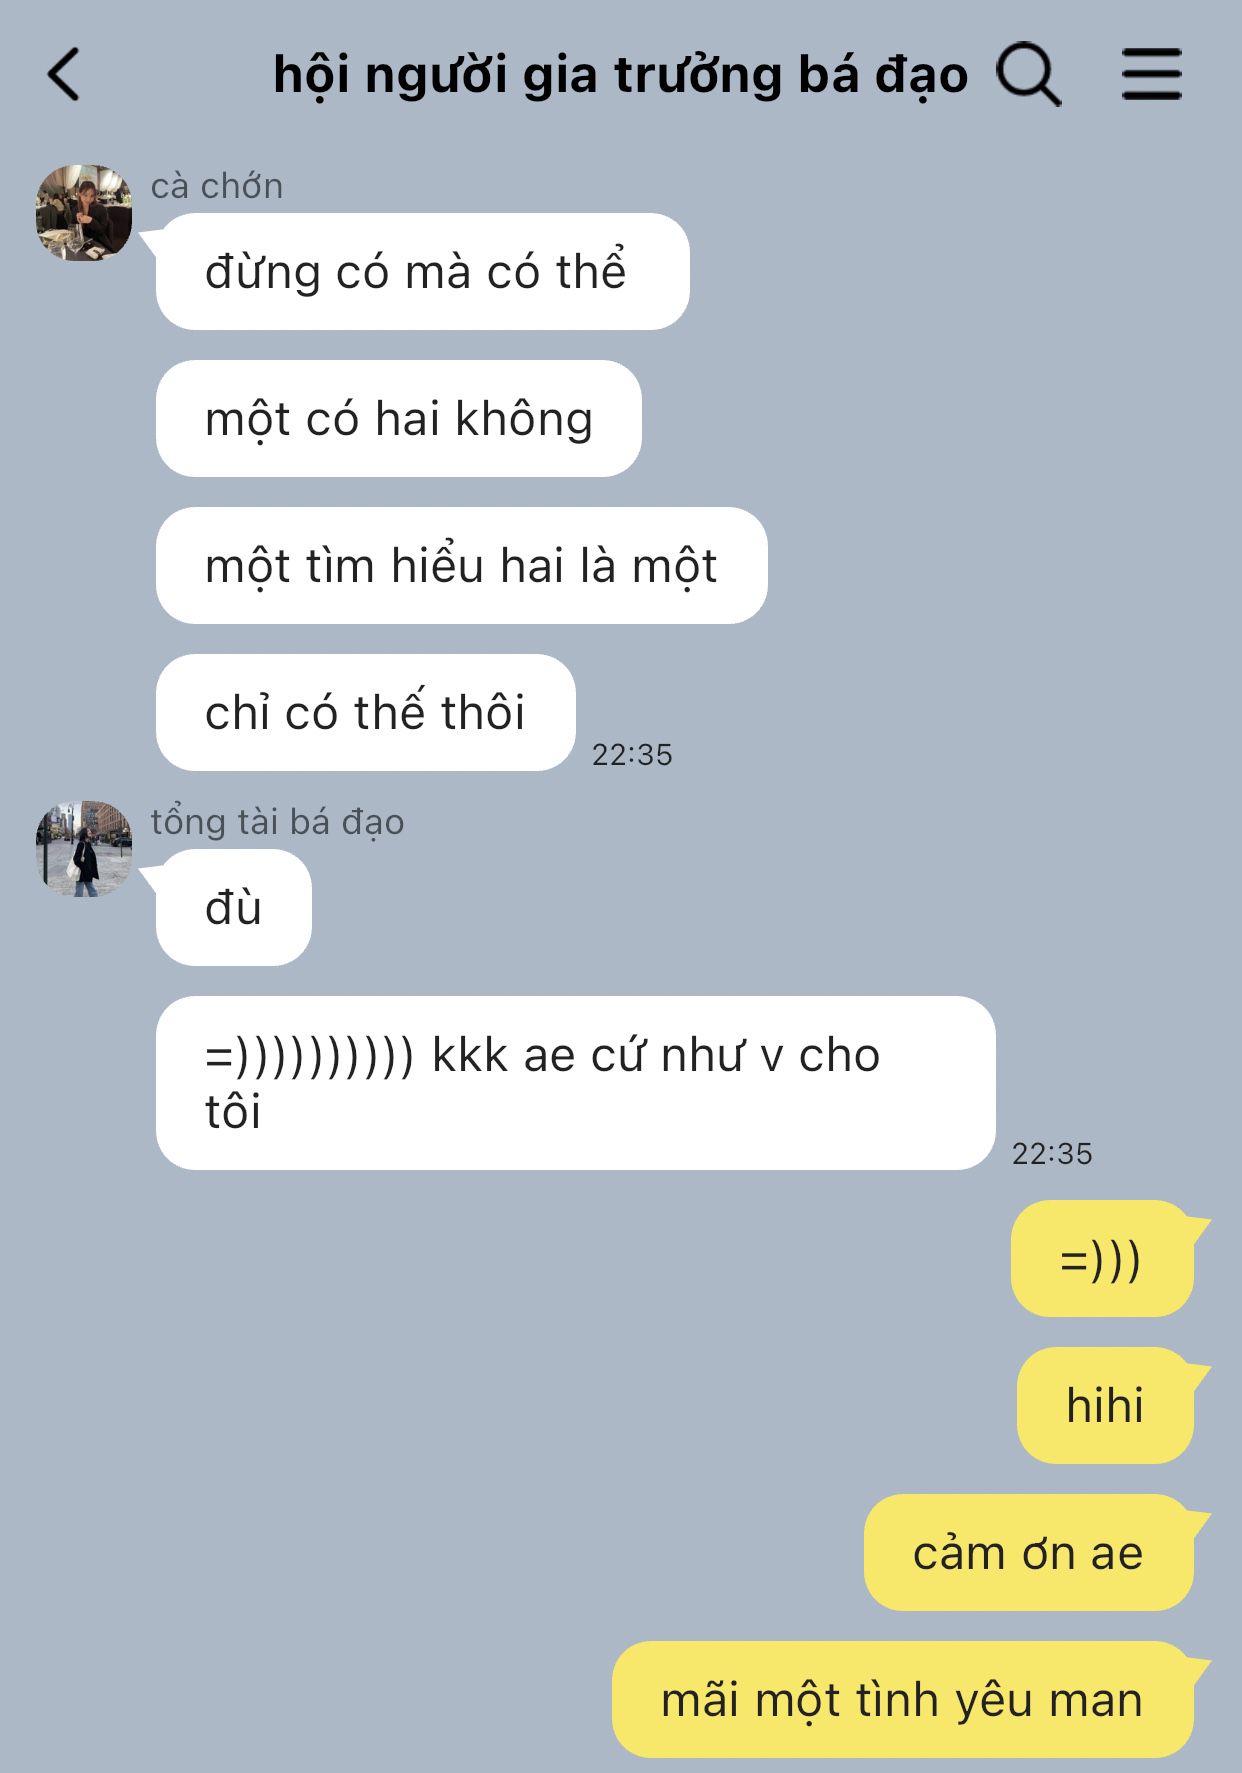Screen dimensions: 1242x1773
Task: Tap cà chớn's profile avatar
Action: pyautogui.click(x=84, y=213)
